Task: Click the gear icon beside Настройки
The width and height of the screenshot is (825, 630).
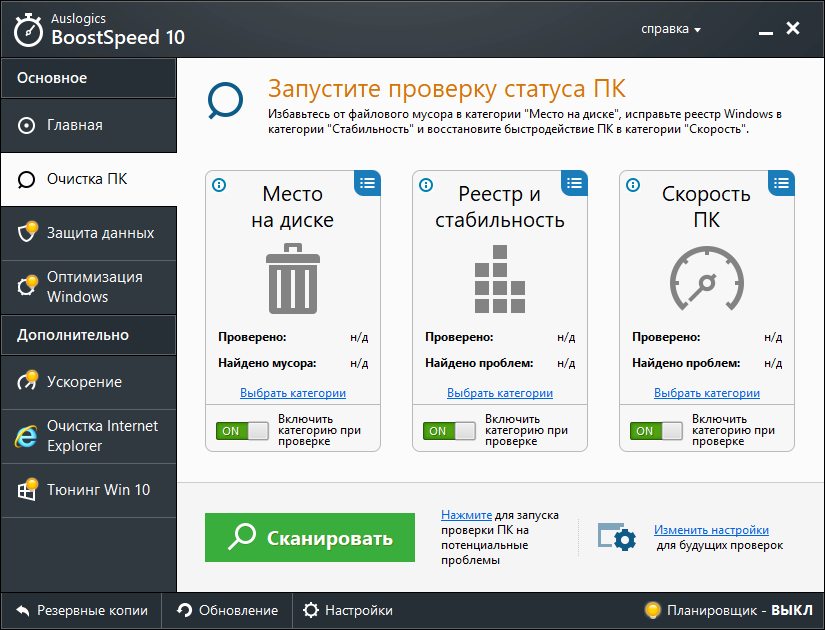Action: 311,611
